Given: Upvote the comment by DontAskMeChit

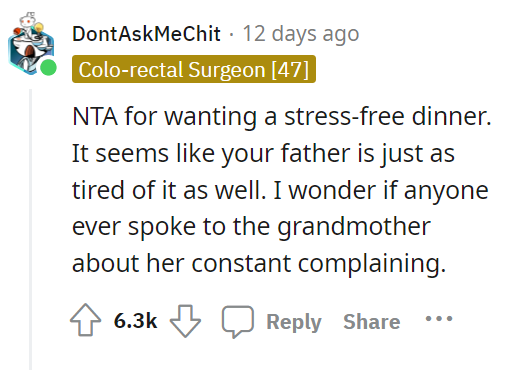Looking at the screenshot, I should pos(85,320).
